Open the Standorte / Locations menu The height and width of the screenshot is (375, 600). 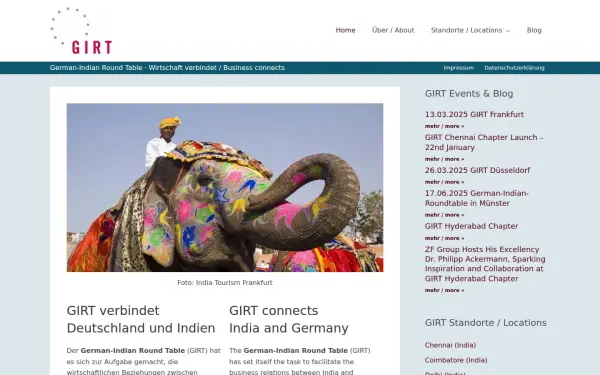[466, 30]
